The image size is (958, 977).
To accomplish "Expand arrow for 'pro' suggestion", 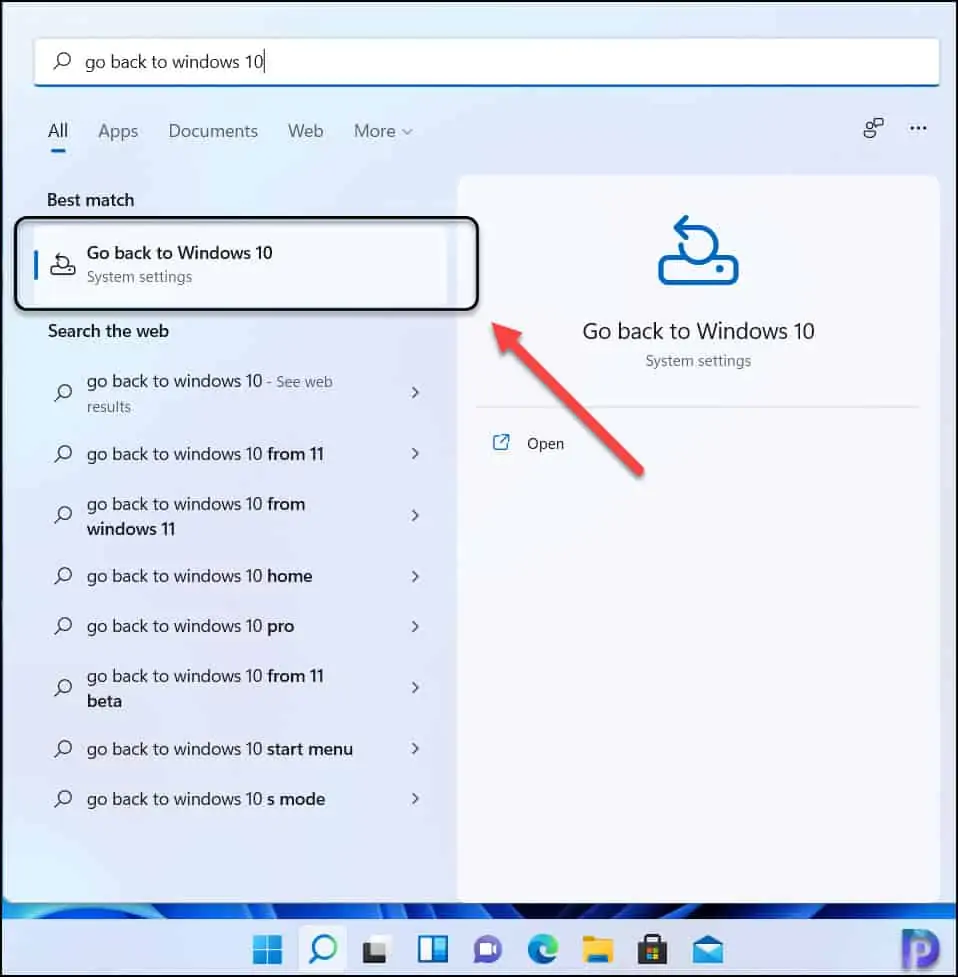I will point(415,626).
